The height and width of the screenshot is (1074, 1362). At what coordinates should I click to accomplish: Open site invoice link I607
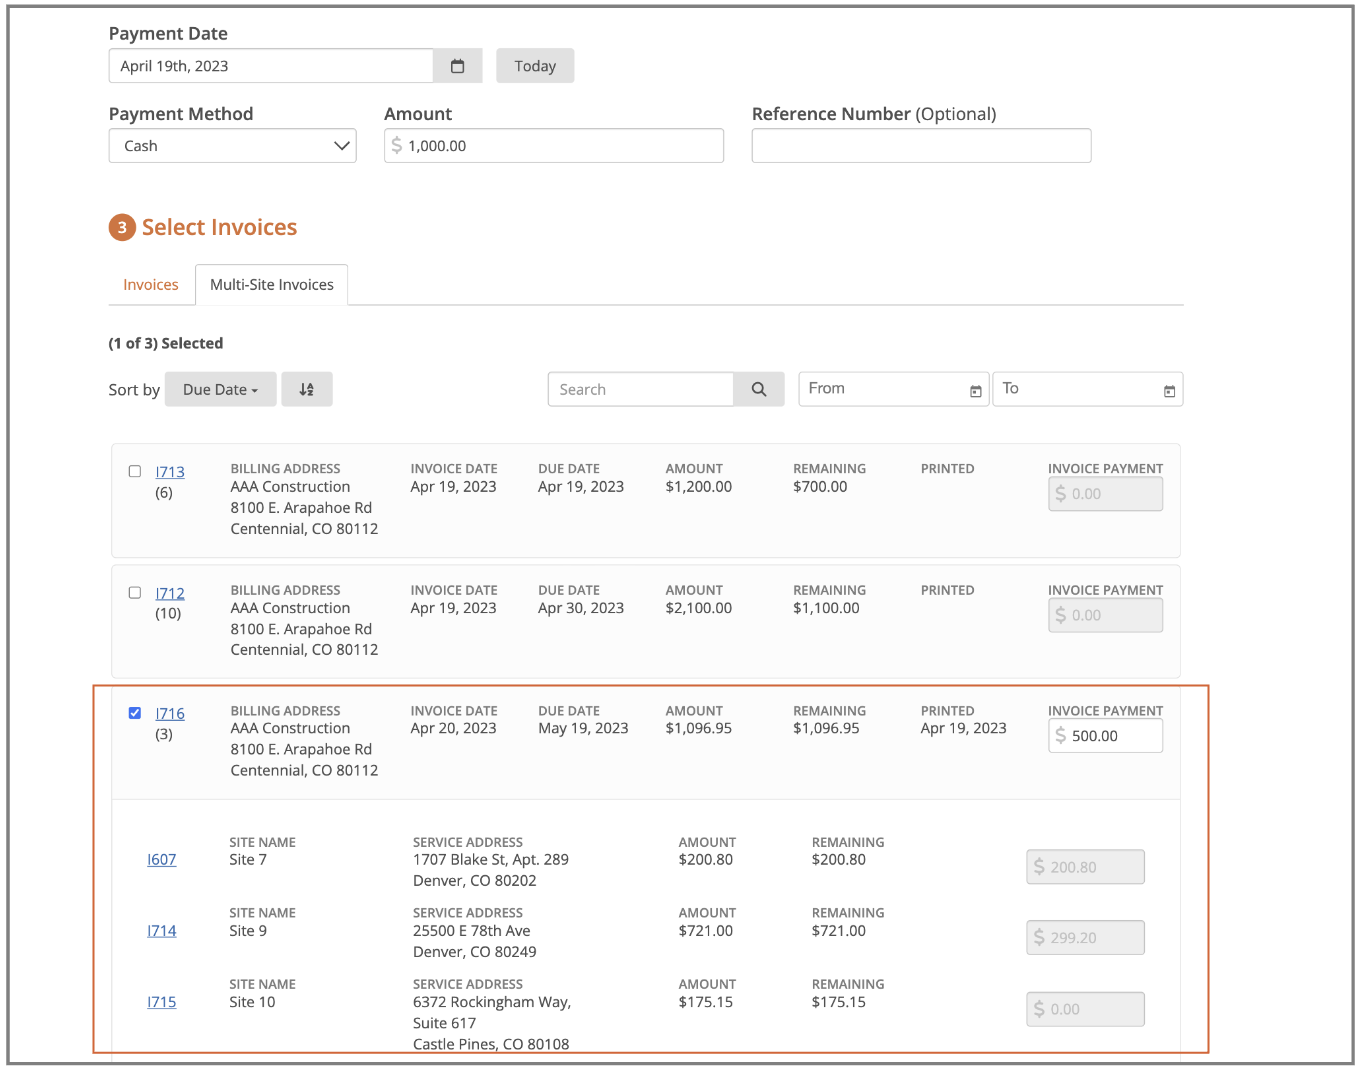pyautogui.click(x=162, y=860)
